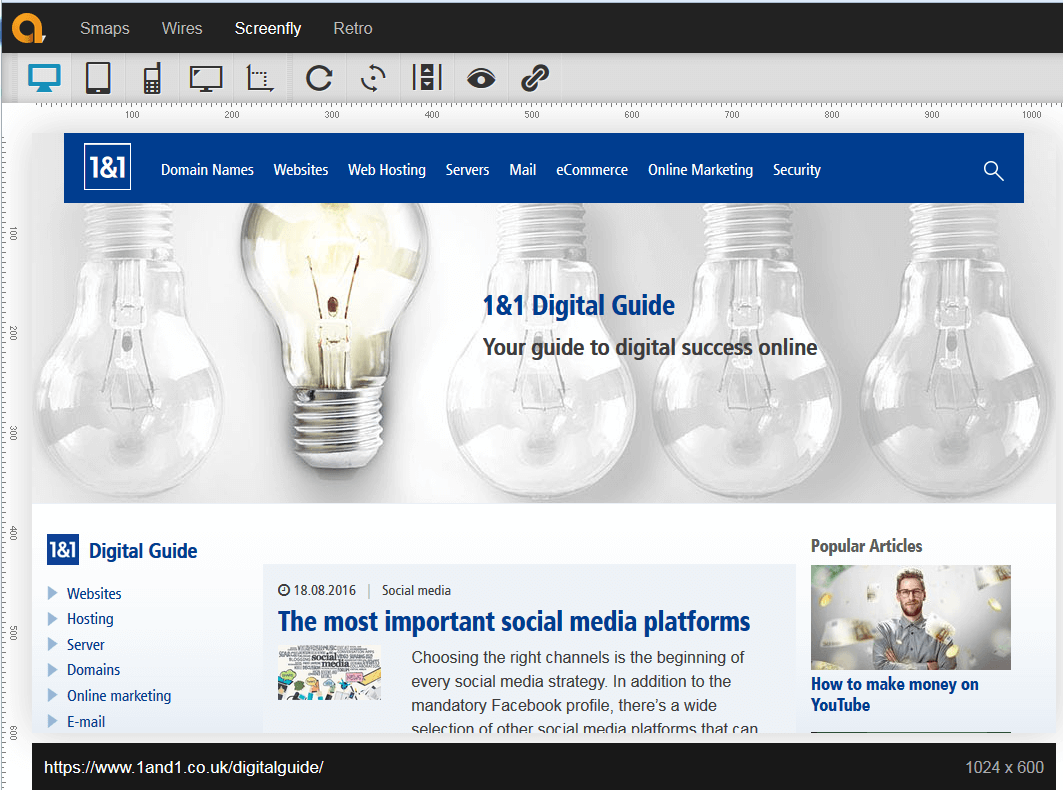Open the Domains sidebar link

94,670
